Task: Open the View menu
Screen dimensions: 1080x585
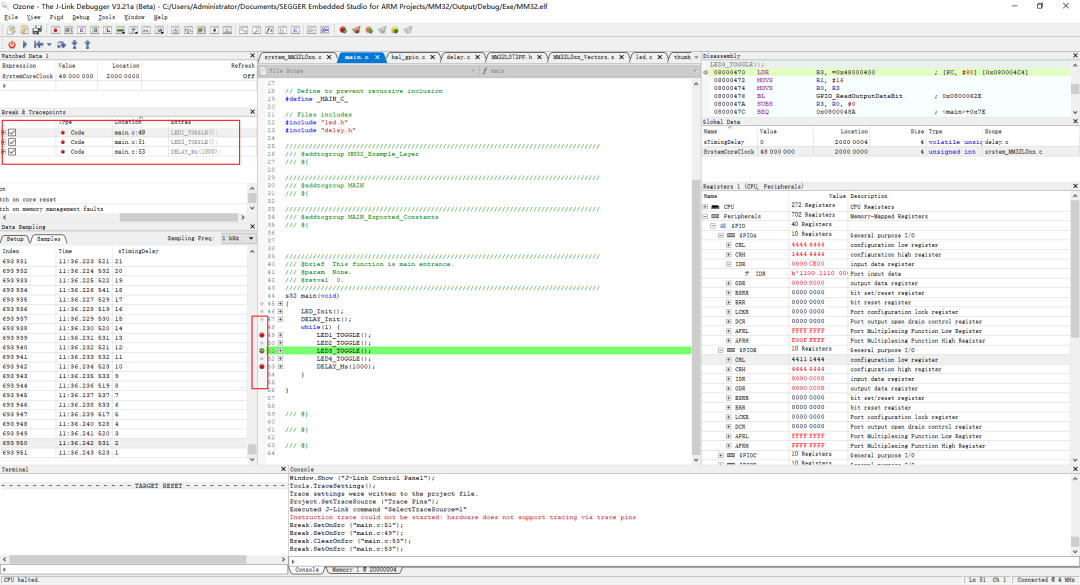Action: pyautogui.click(x=33, y=17)
